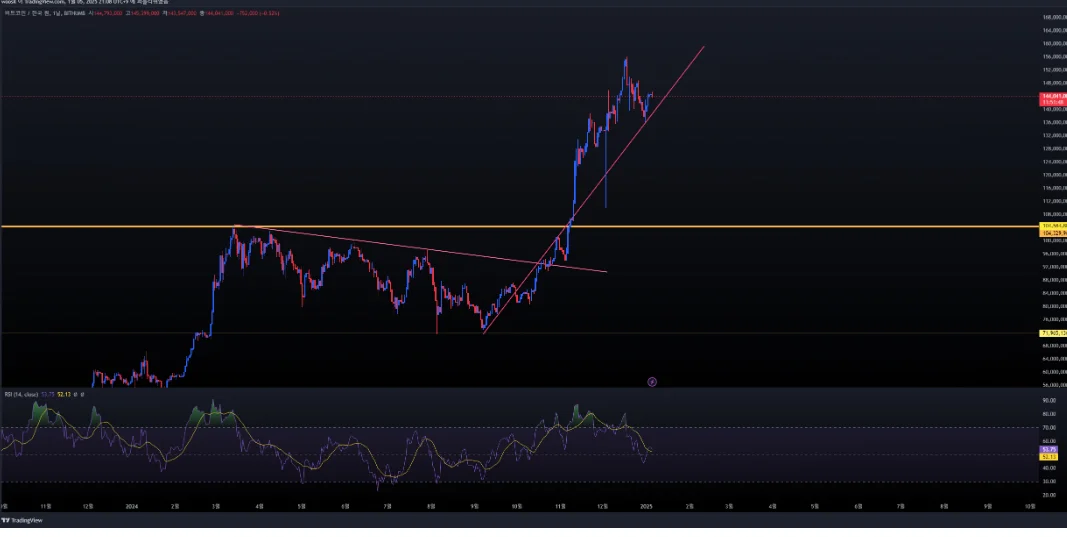This screenshot has width=1067, height=537.
Task: Click the purple 53.75 label on RSI scale
Action: click(1049, 450)
